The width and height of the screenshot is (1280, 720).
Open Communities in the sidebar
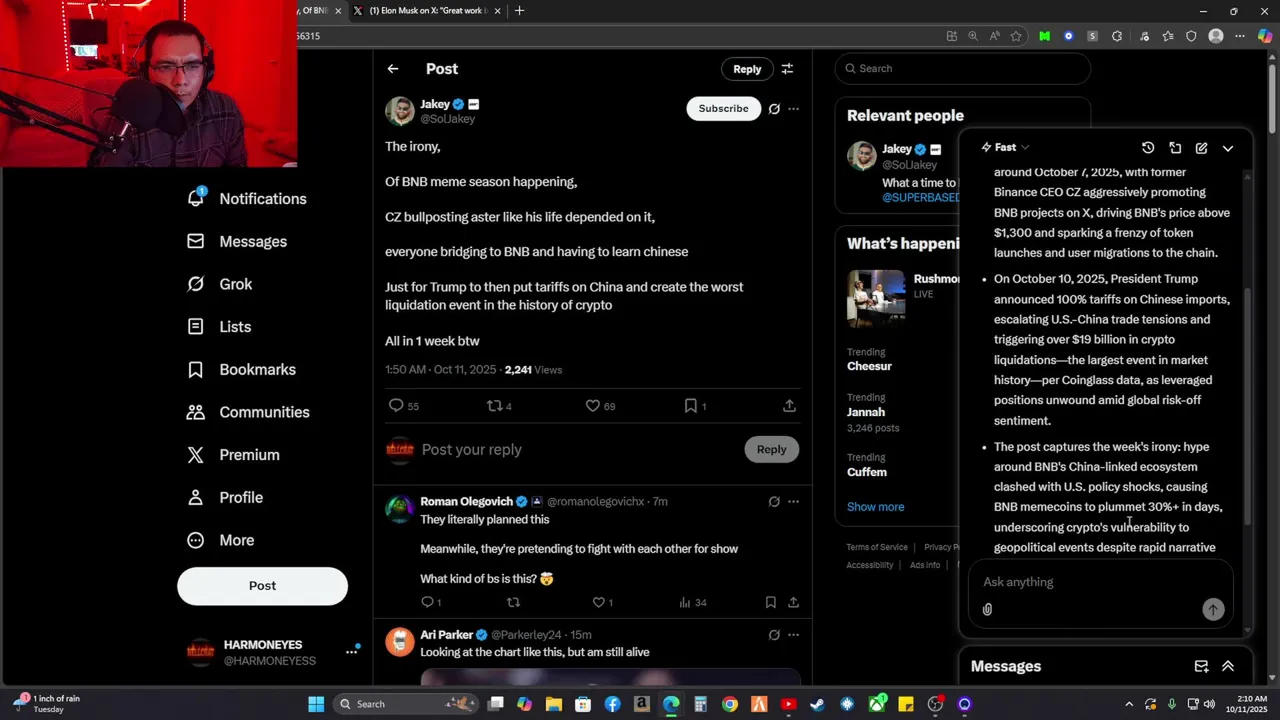(x=248, y=412)
